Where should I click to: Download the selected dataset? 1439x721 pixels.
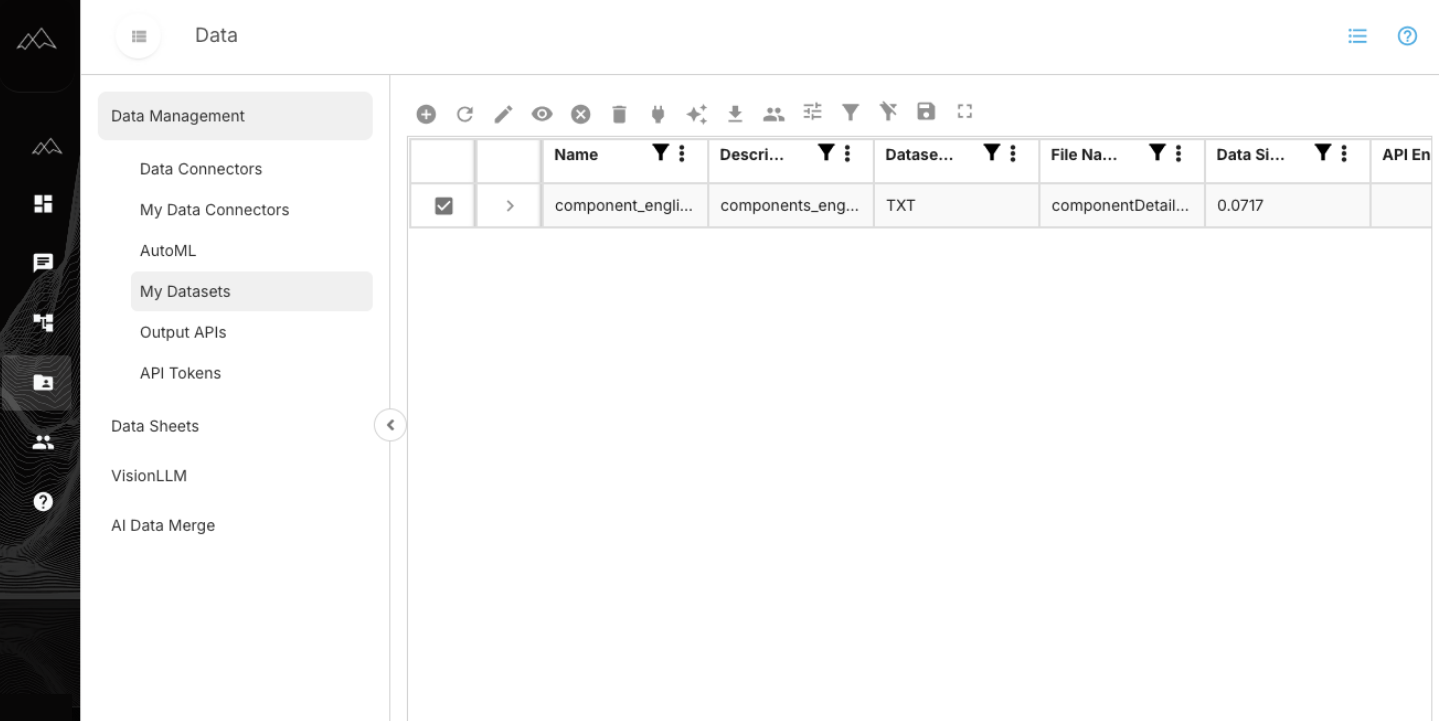[735, 113]
